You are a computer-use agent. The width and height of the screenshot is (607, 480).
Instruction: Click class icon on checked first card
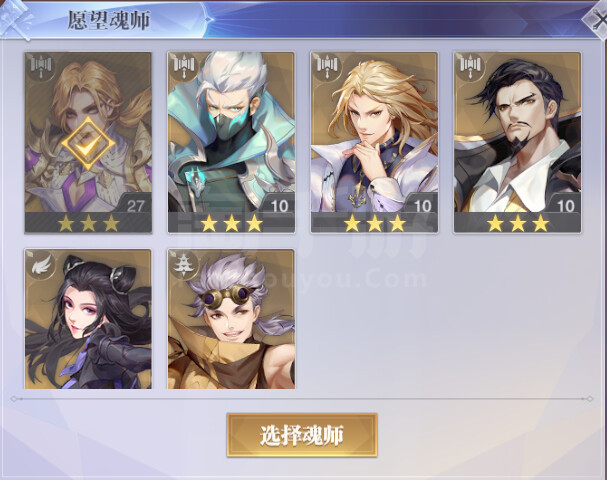pos(41,66)
